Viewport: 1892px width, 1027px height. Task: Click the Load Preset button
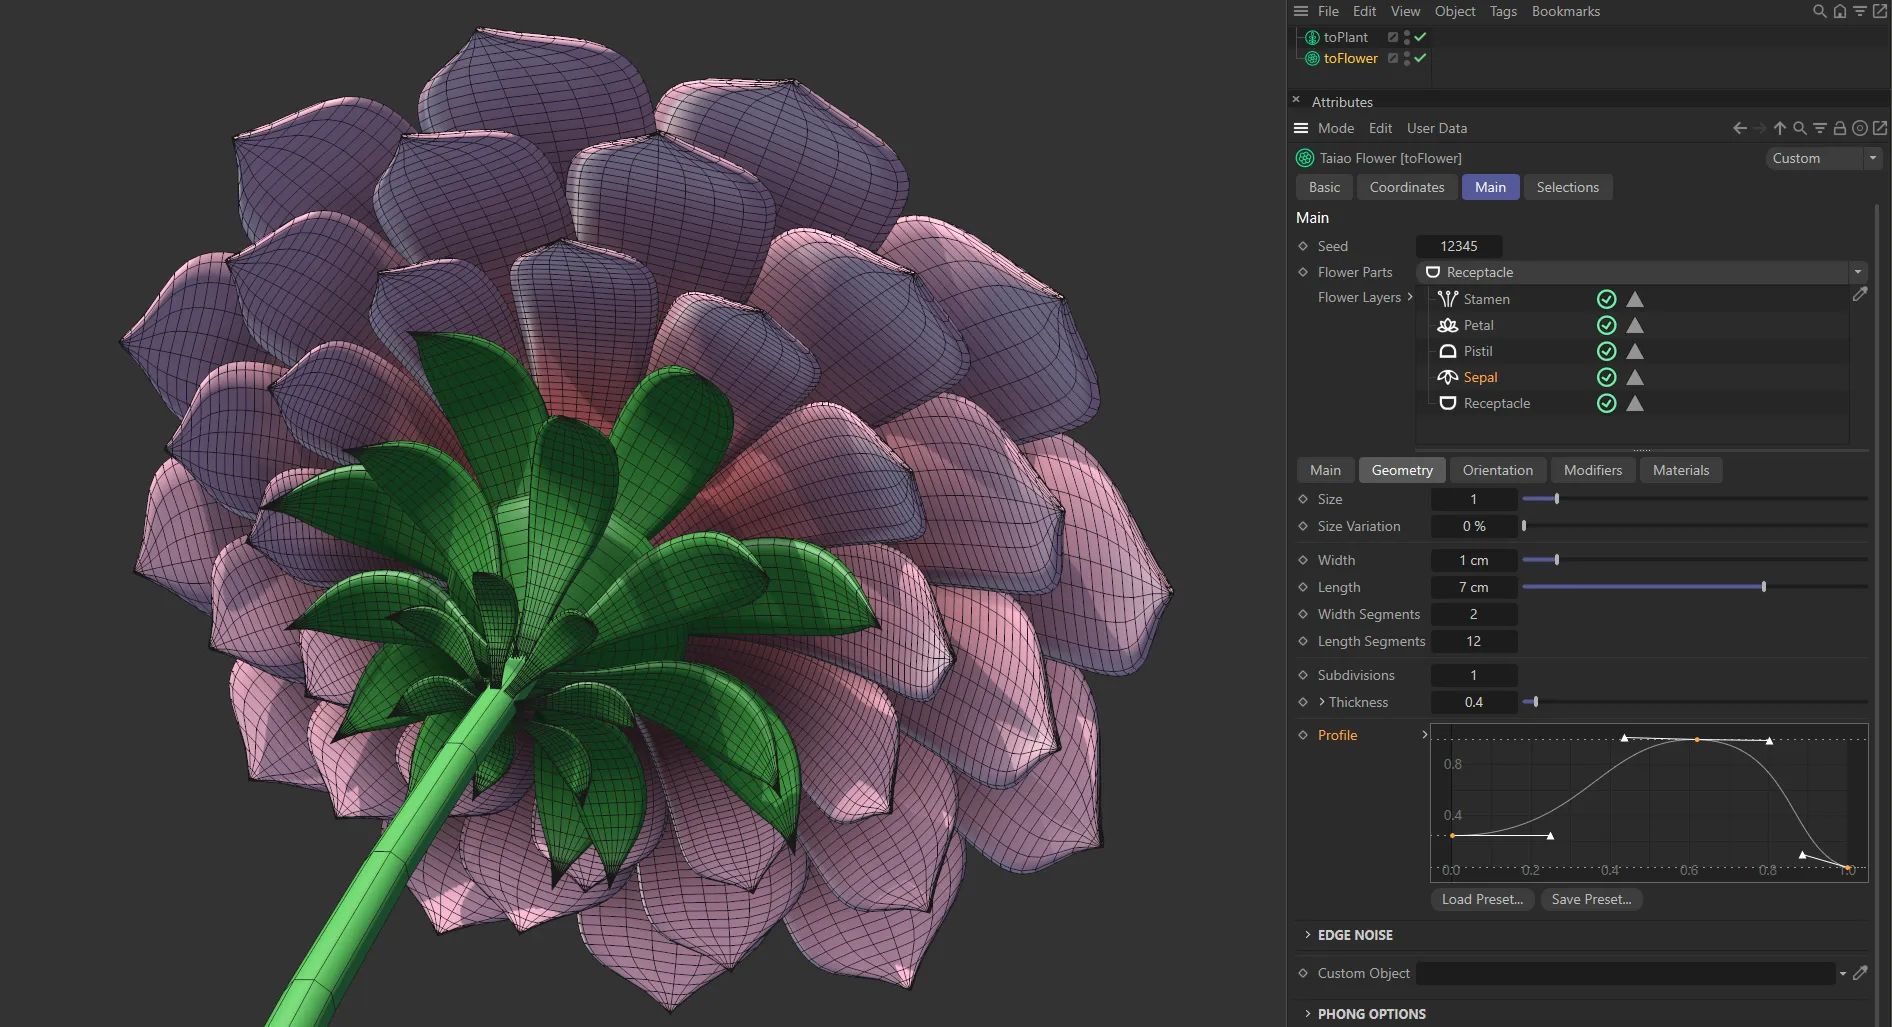tap(1482, 899)
